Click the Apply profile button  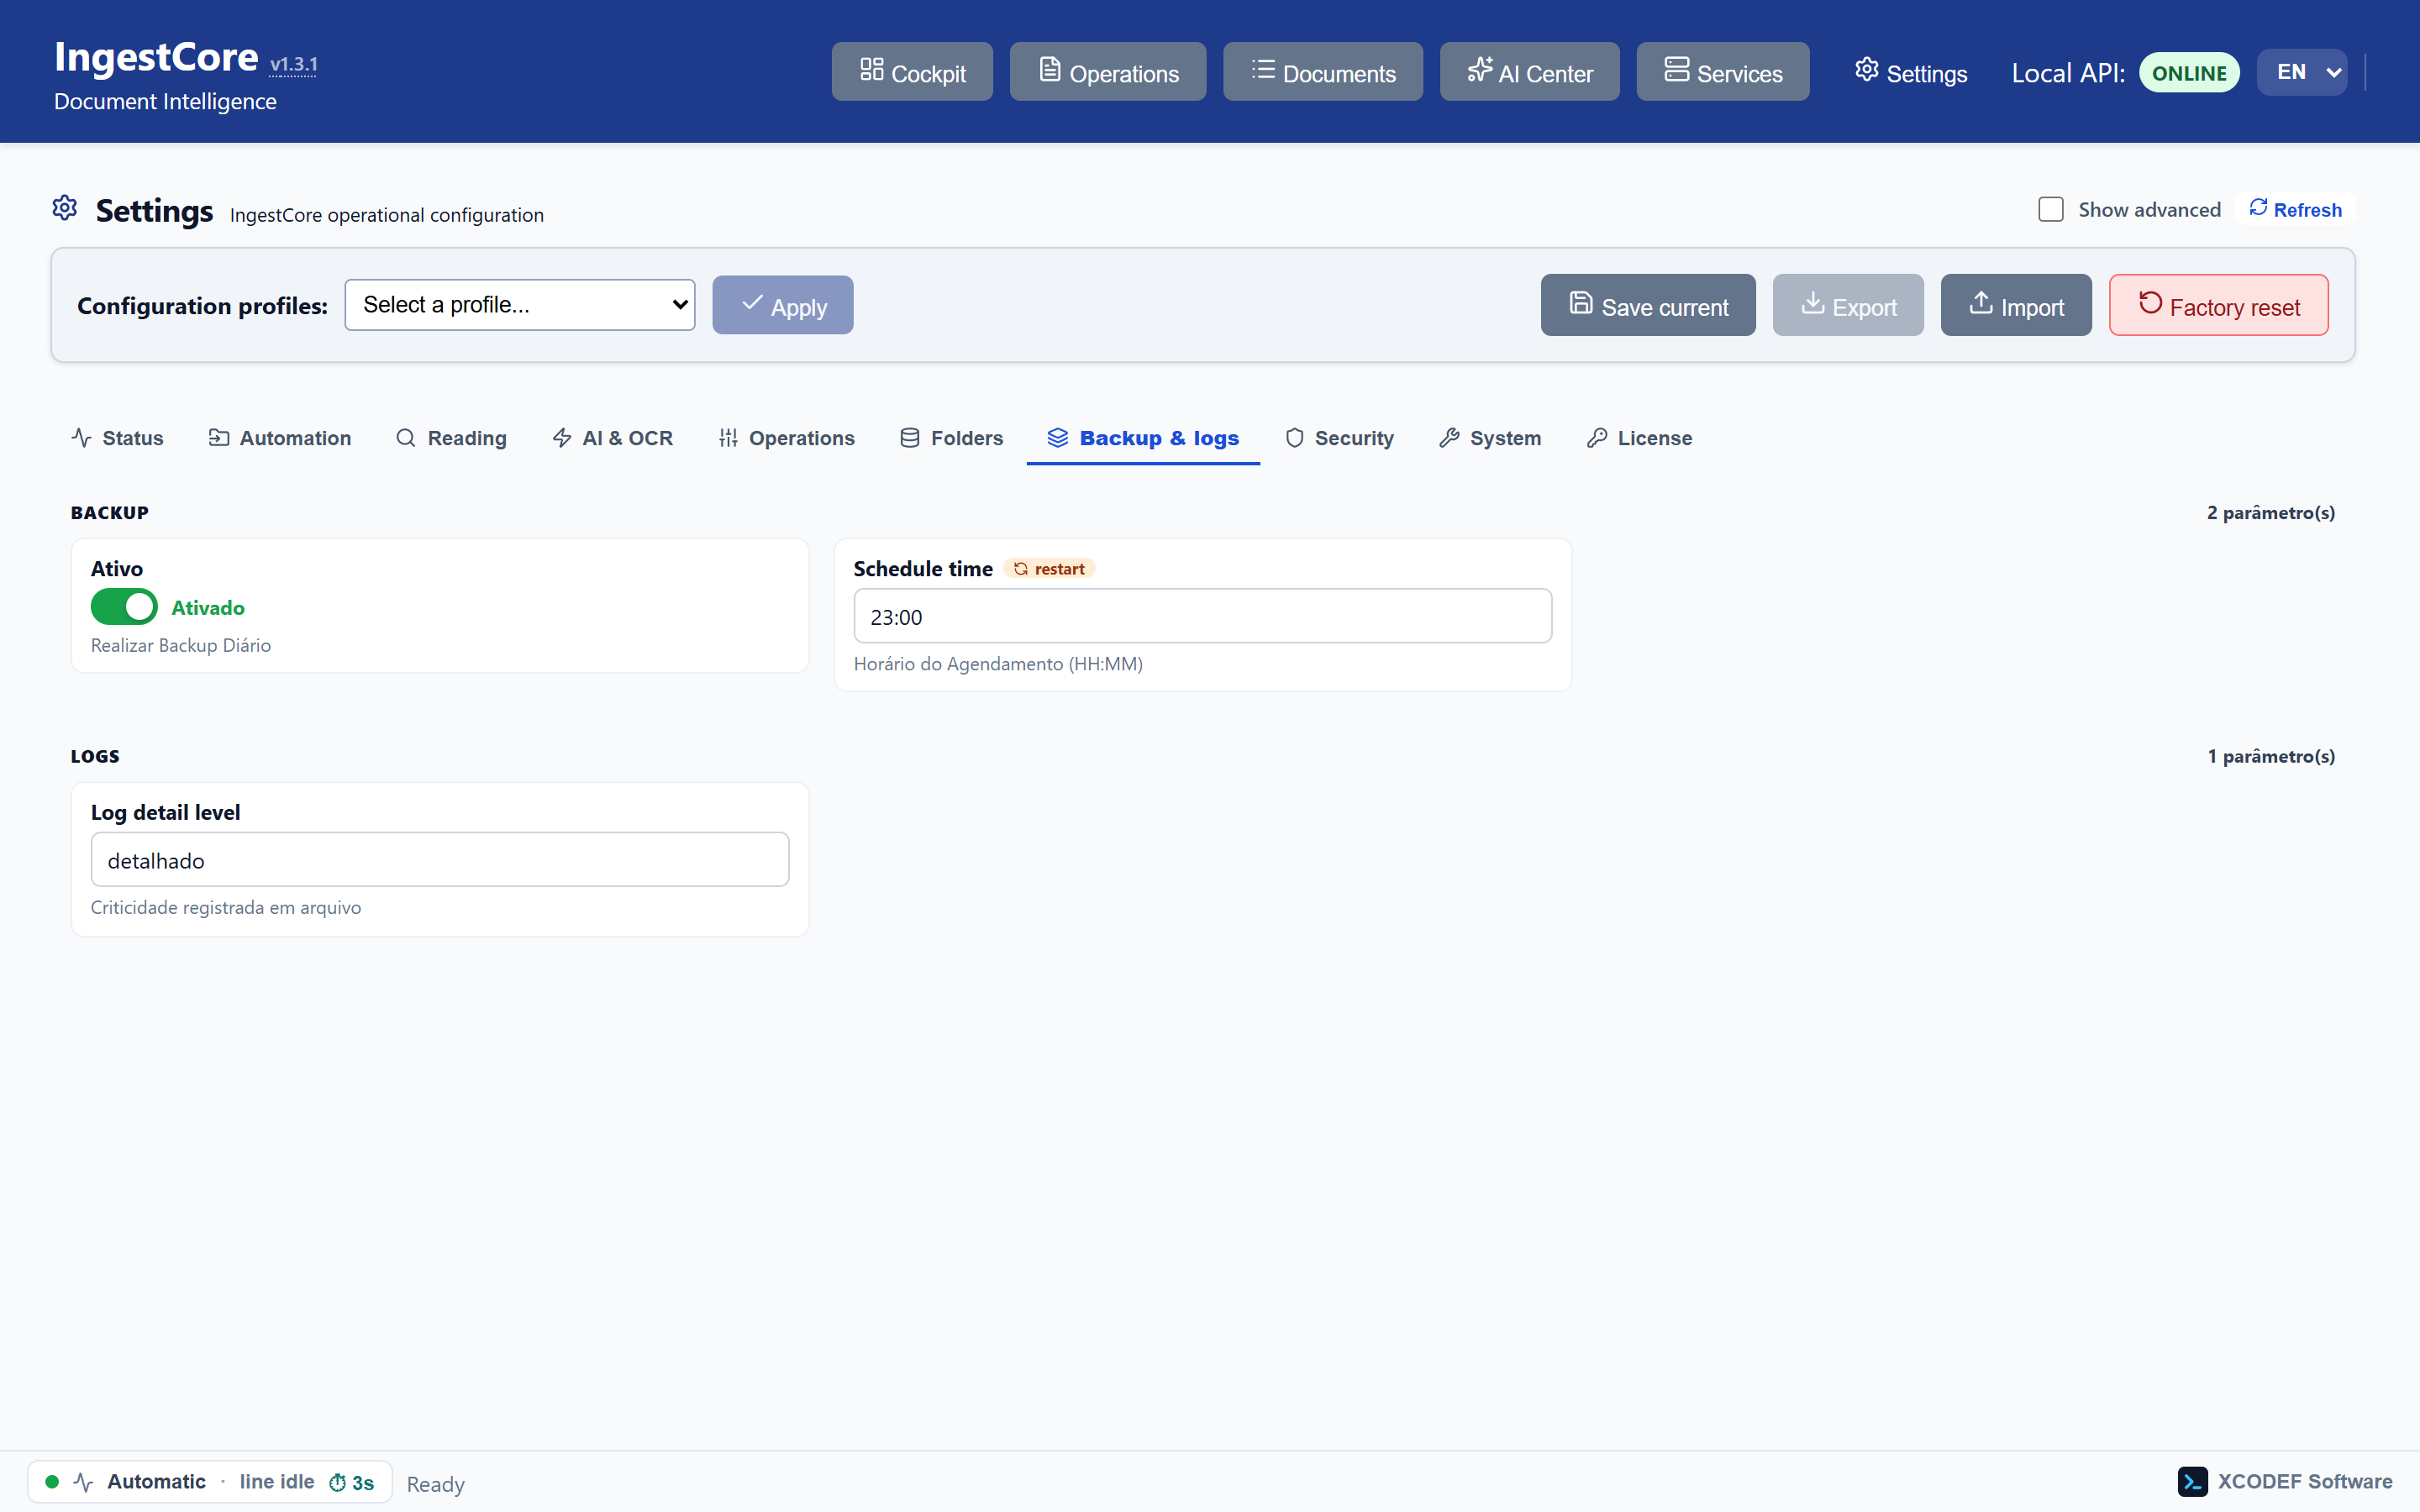tap(782, 305)
